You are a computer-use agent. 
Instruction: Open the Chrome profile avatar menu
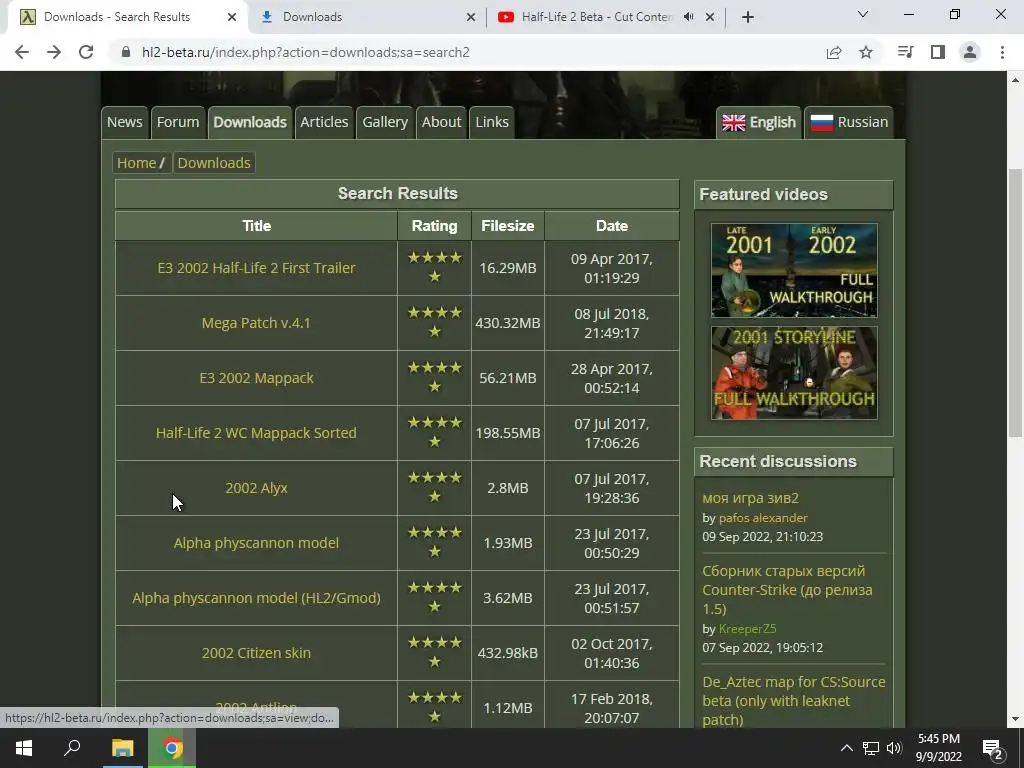[x=970, y=52]
